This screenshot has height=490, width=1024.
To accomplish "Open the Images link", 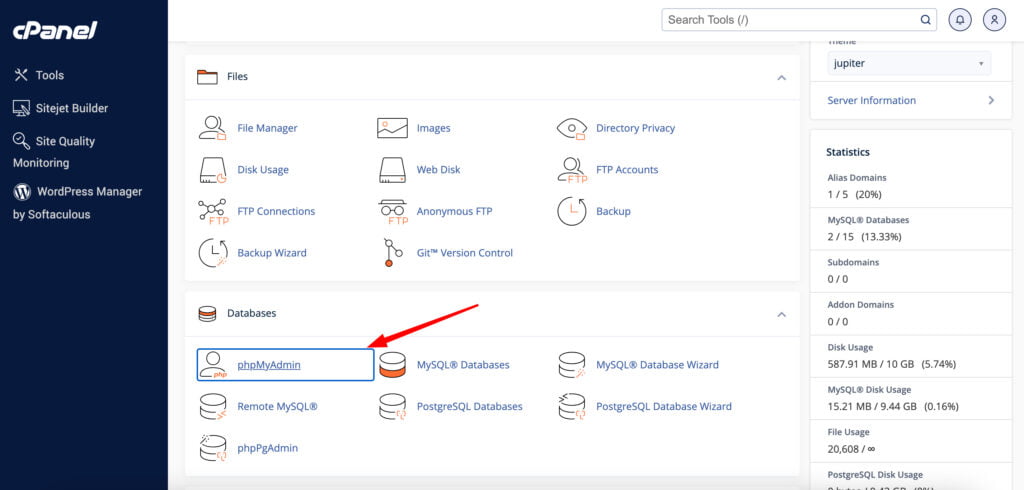I will (434, 128).
